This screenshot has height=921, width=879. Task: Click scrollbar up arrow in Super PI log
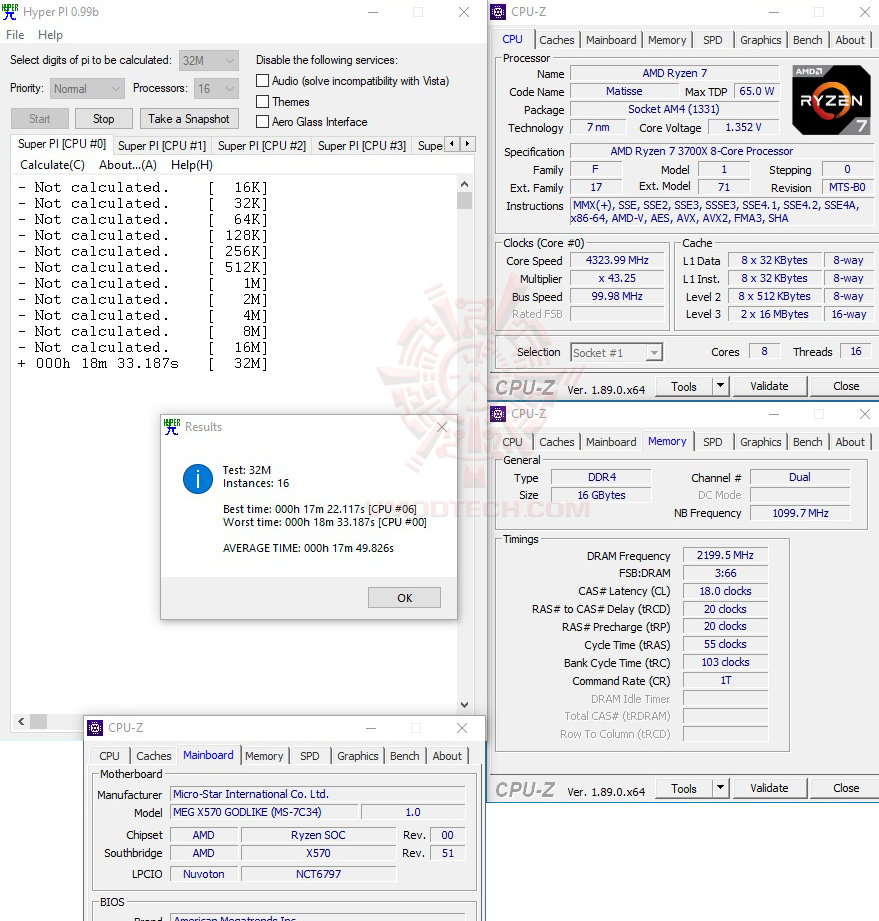click(x=464, y=184)
